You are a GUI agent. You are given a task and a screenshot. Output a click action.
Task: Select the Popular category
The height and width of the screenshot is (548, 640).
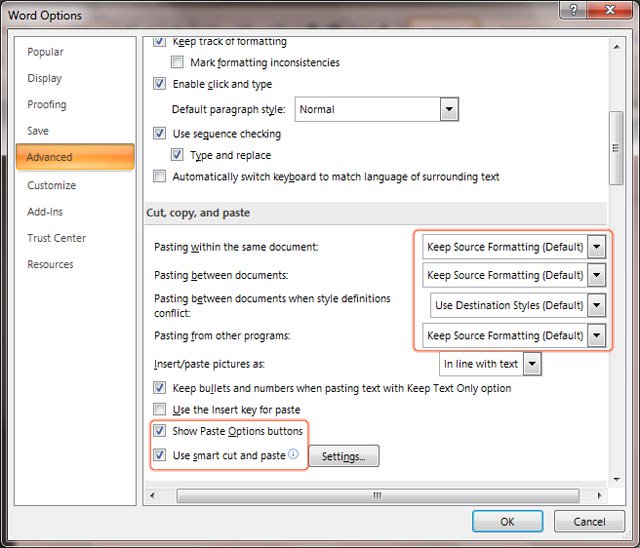point(45,52)
